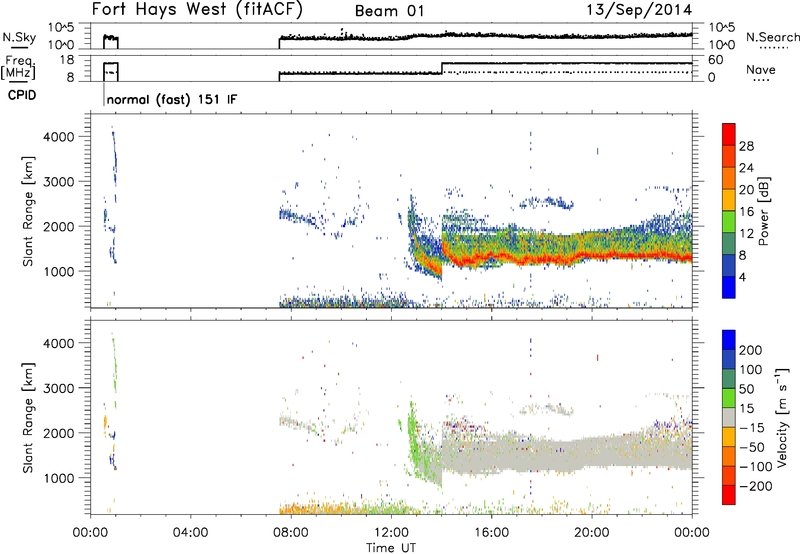This screenshot has height=554, width=800.
Task: Click the "Power [dB]" color bar title
Action: coord(763,211)
